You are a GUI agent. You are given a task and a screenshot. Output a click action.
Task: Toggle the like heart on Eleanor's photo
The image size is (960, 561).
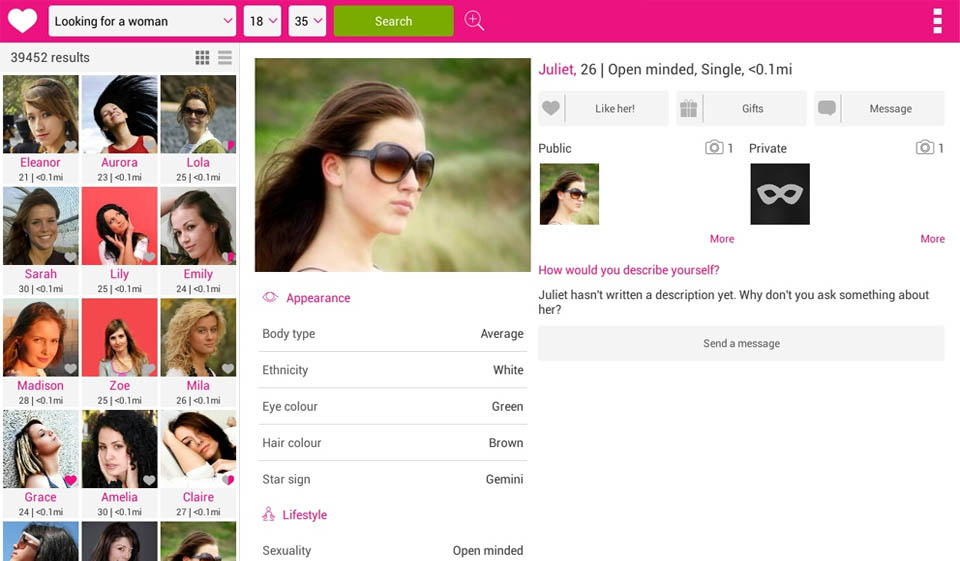[70, 146]
